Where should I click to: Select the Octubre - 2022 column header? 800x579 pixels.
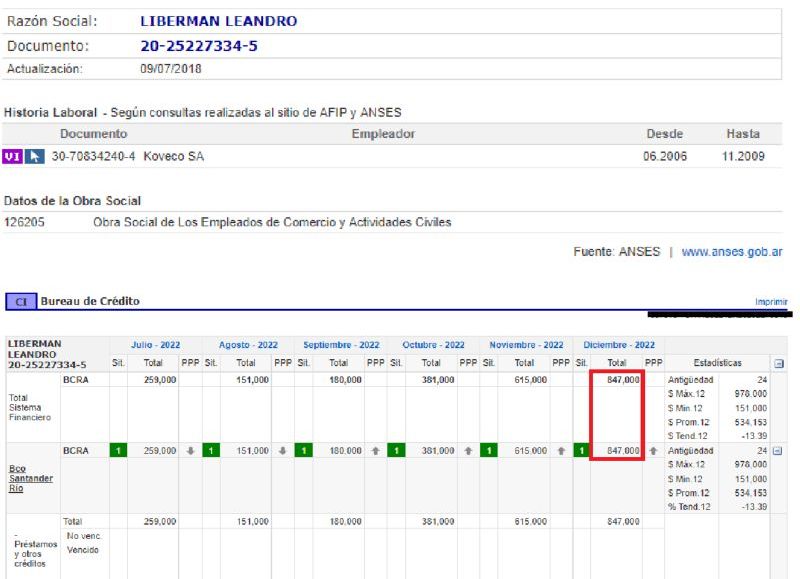(433, 344)
